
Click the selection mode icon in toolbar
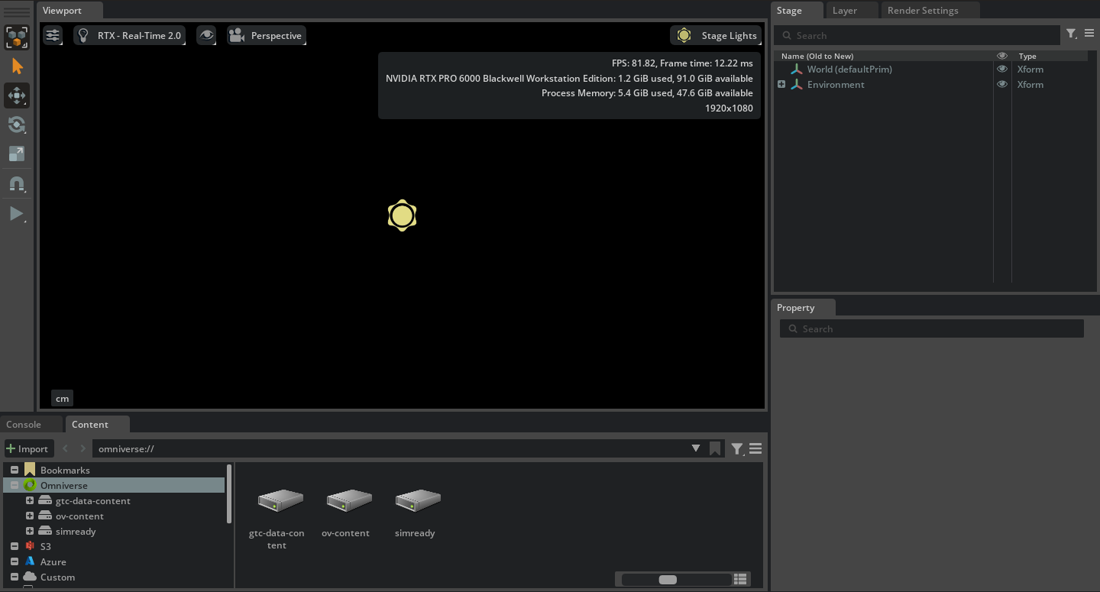click(x=17, y=37)
